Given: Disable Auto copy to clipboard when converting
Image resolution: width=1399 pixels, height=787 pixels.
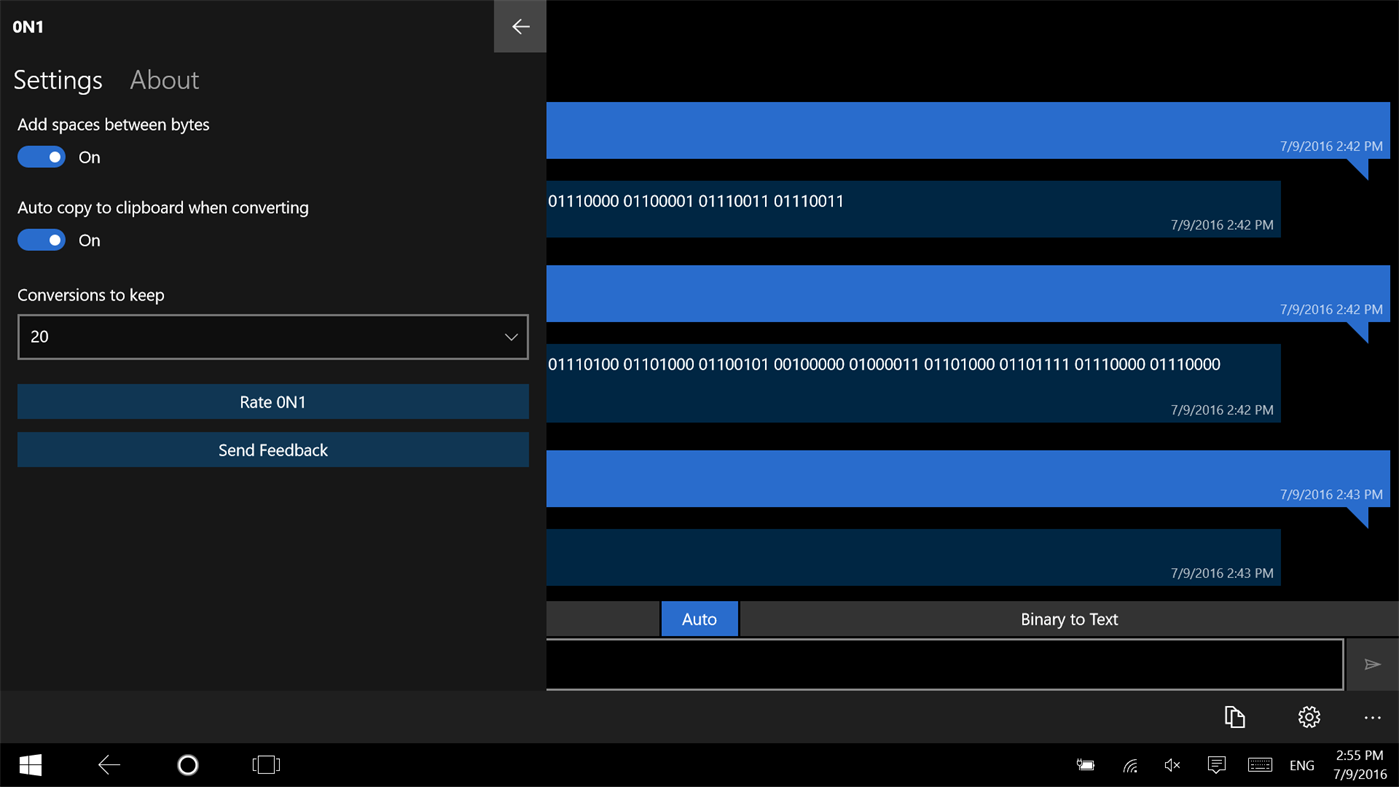Looking at the screenshot, I should click(x=41, y=240).
